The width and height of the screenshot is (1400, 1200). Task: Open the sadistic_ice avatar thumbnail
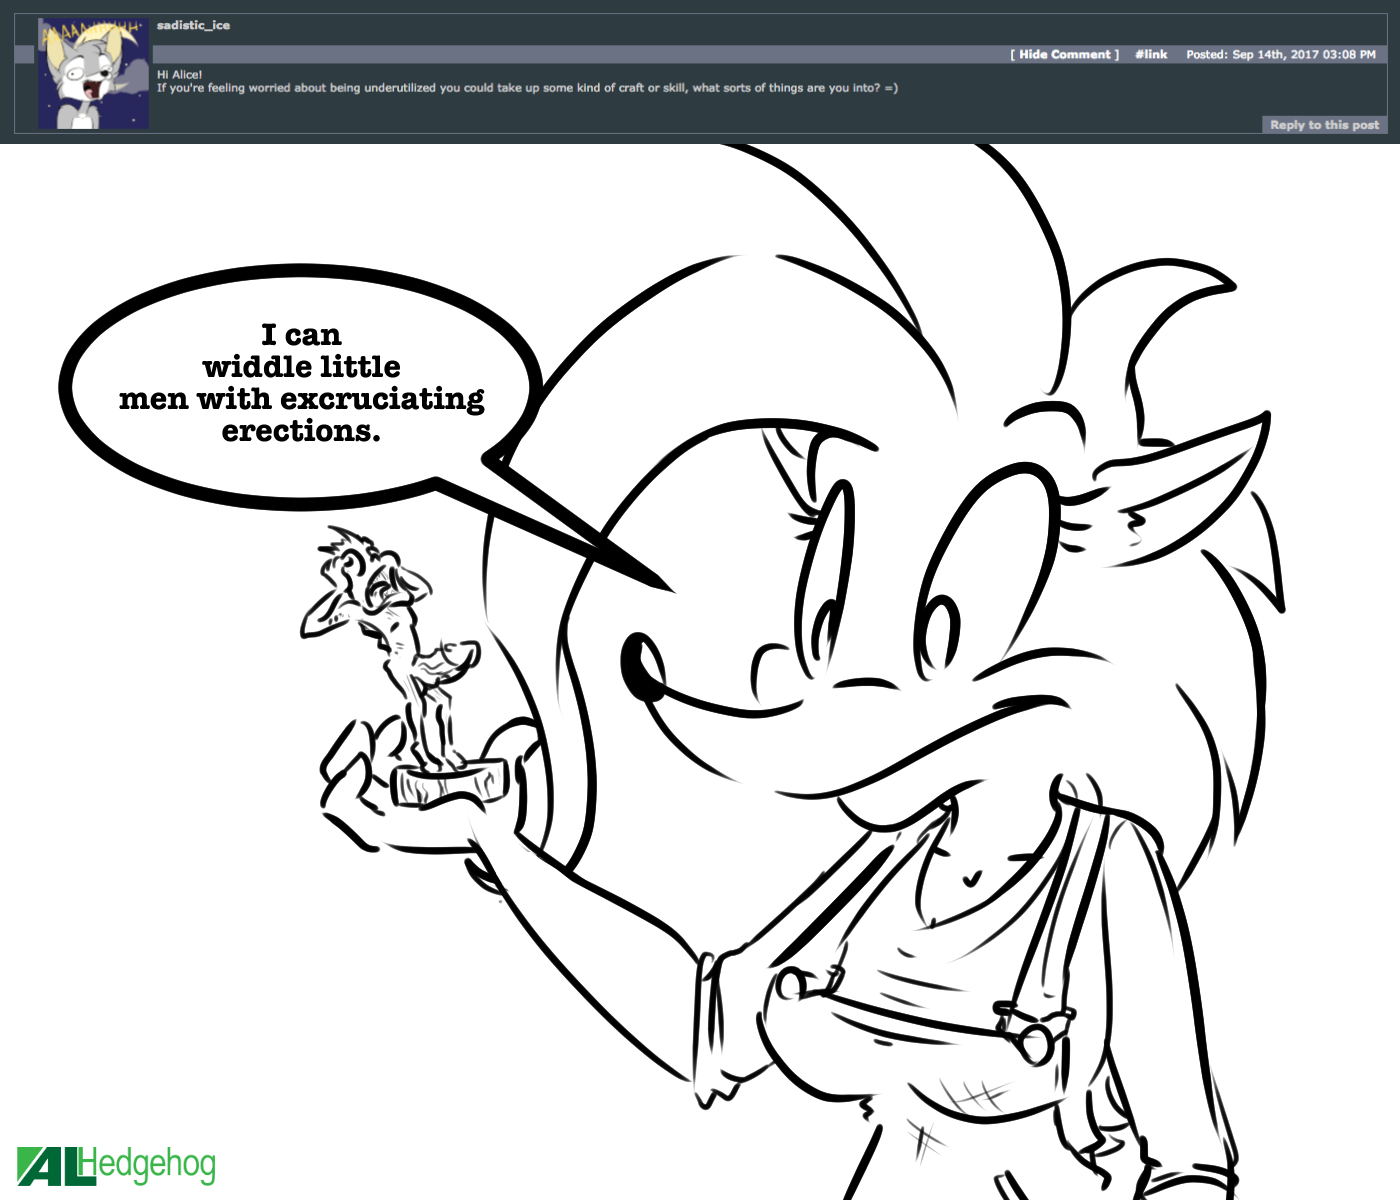coord(94,73)
